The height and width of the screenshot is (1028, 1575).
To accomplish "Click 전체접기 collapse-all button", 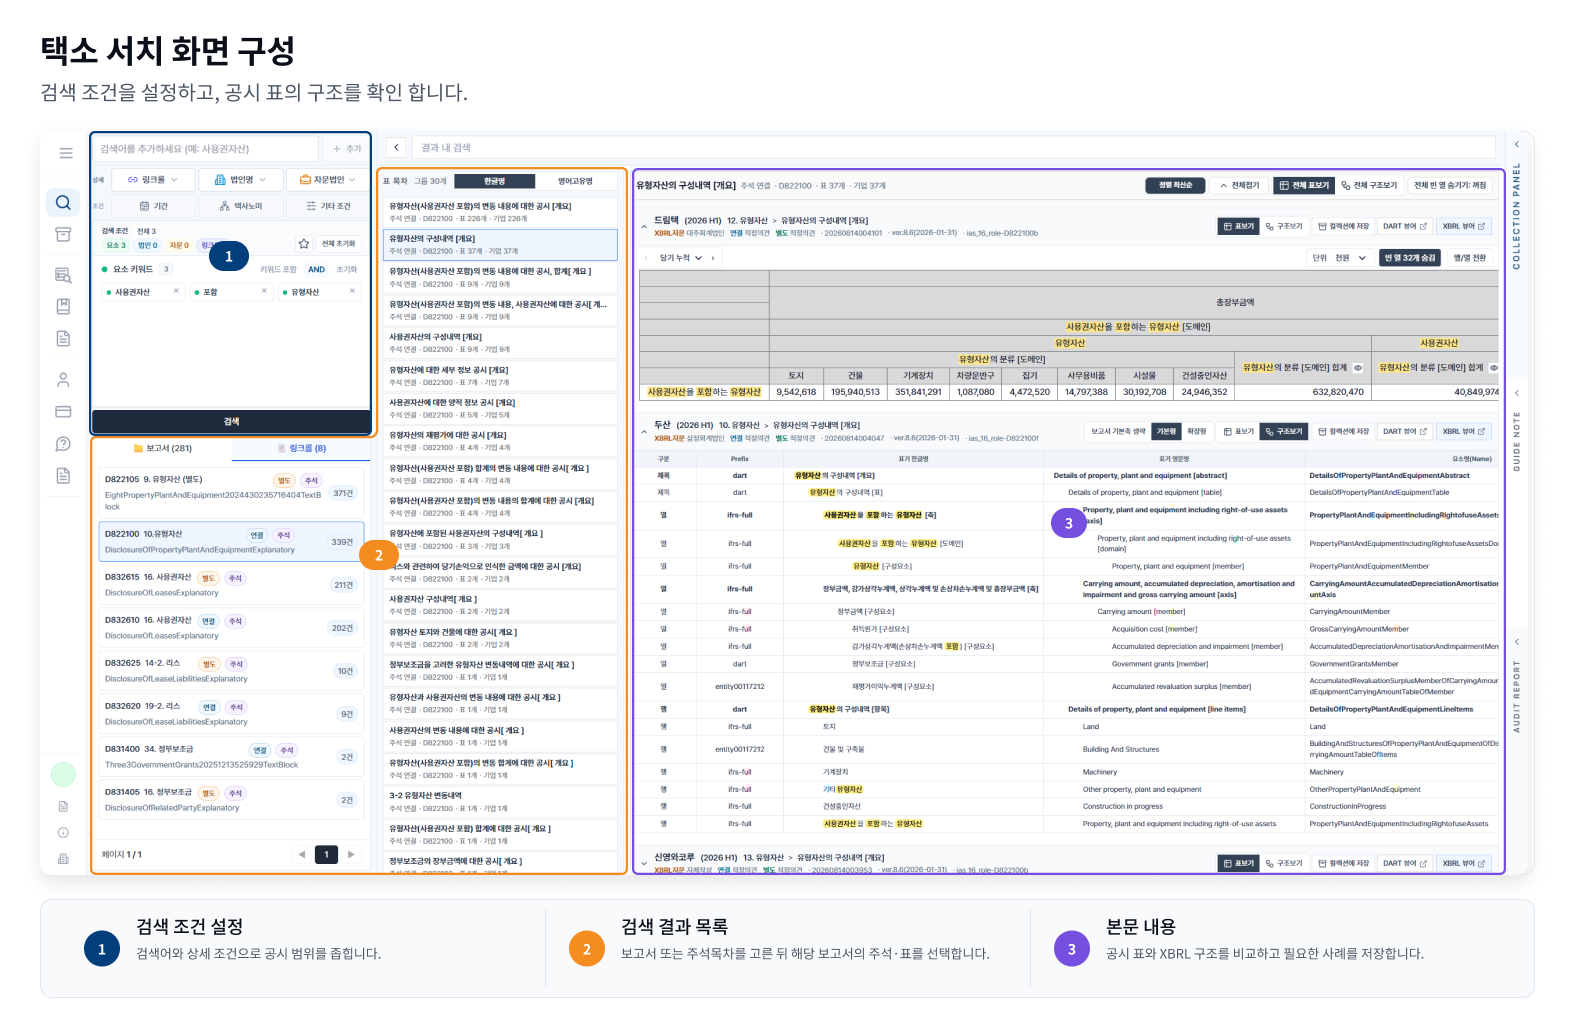I will point(1238,185).
